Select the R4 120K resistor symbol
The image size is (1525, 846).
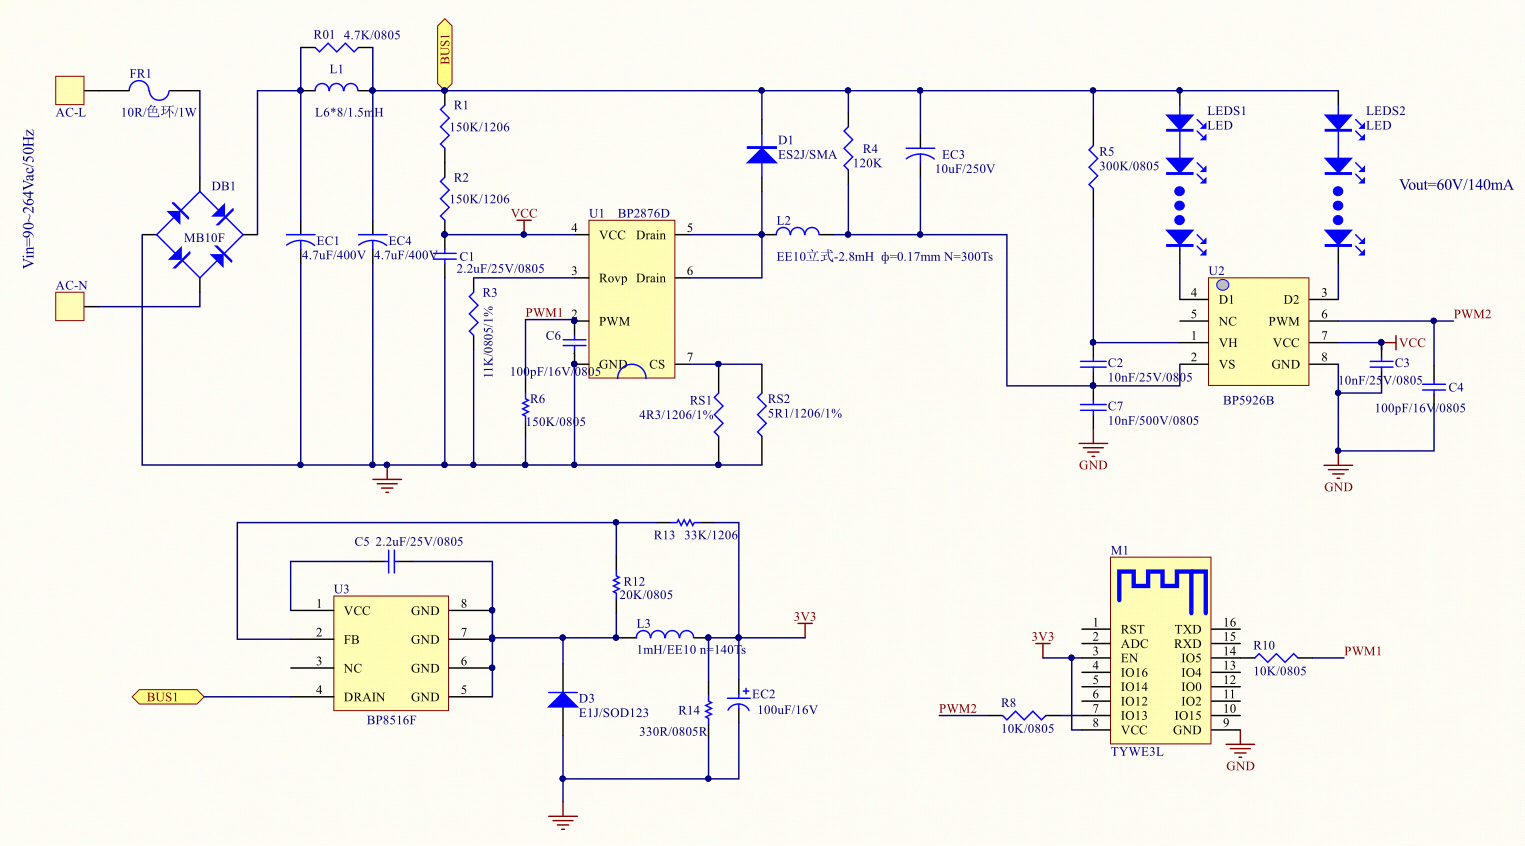848,148
